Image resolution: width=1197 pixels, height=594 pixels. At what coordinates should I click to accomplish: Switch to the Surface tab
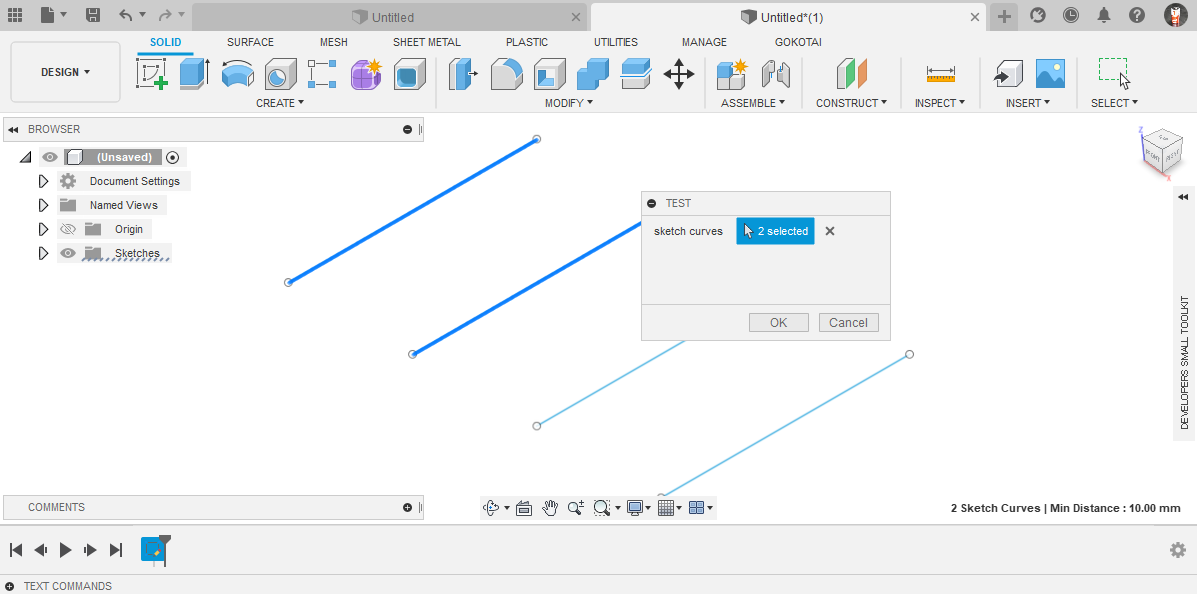coord(250,42)
